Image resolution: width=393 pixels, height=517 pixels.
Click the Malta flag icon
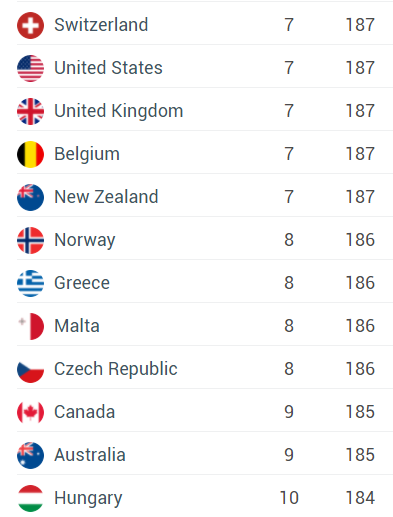30,326
